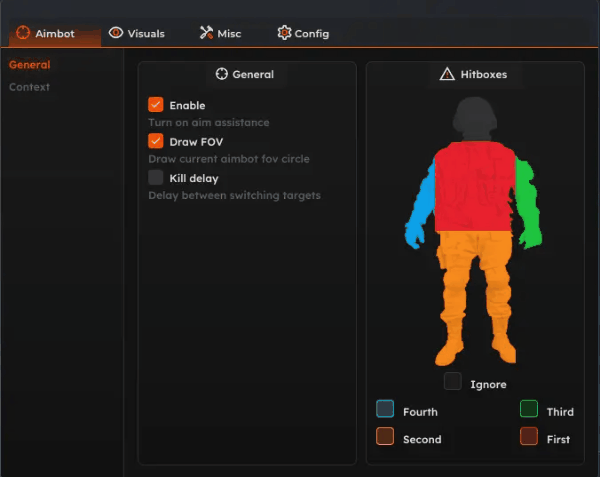Toggle the Ignore hitbox checkbox

(453, 381)
